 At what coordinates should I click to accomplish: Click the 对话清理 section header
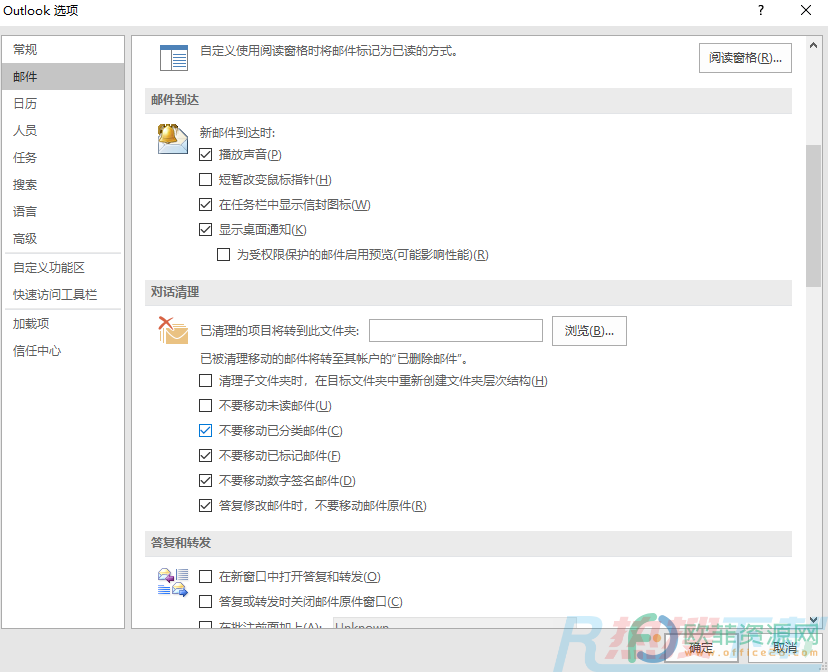pos(468,292)
